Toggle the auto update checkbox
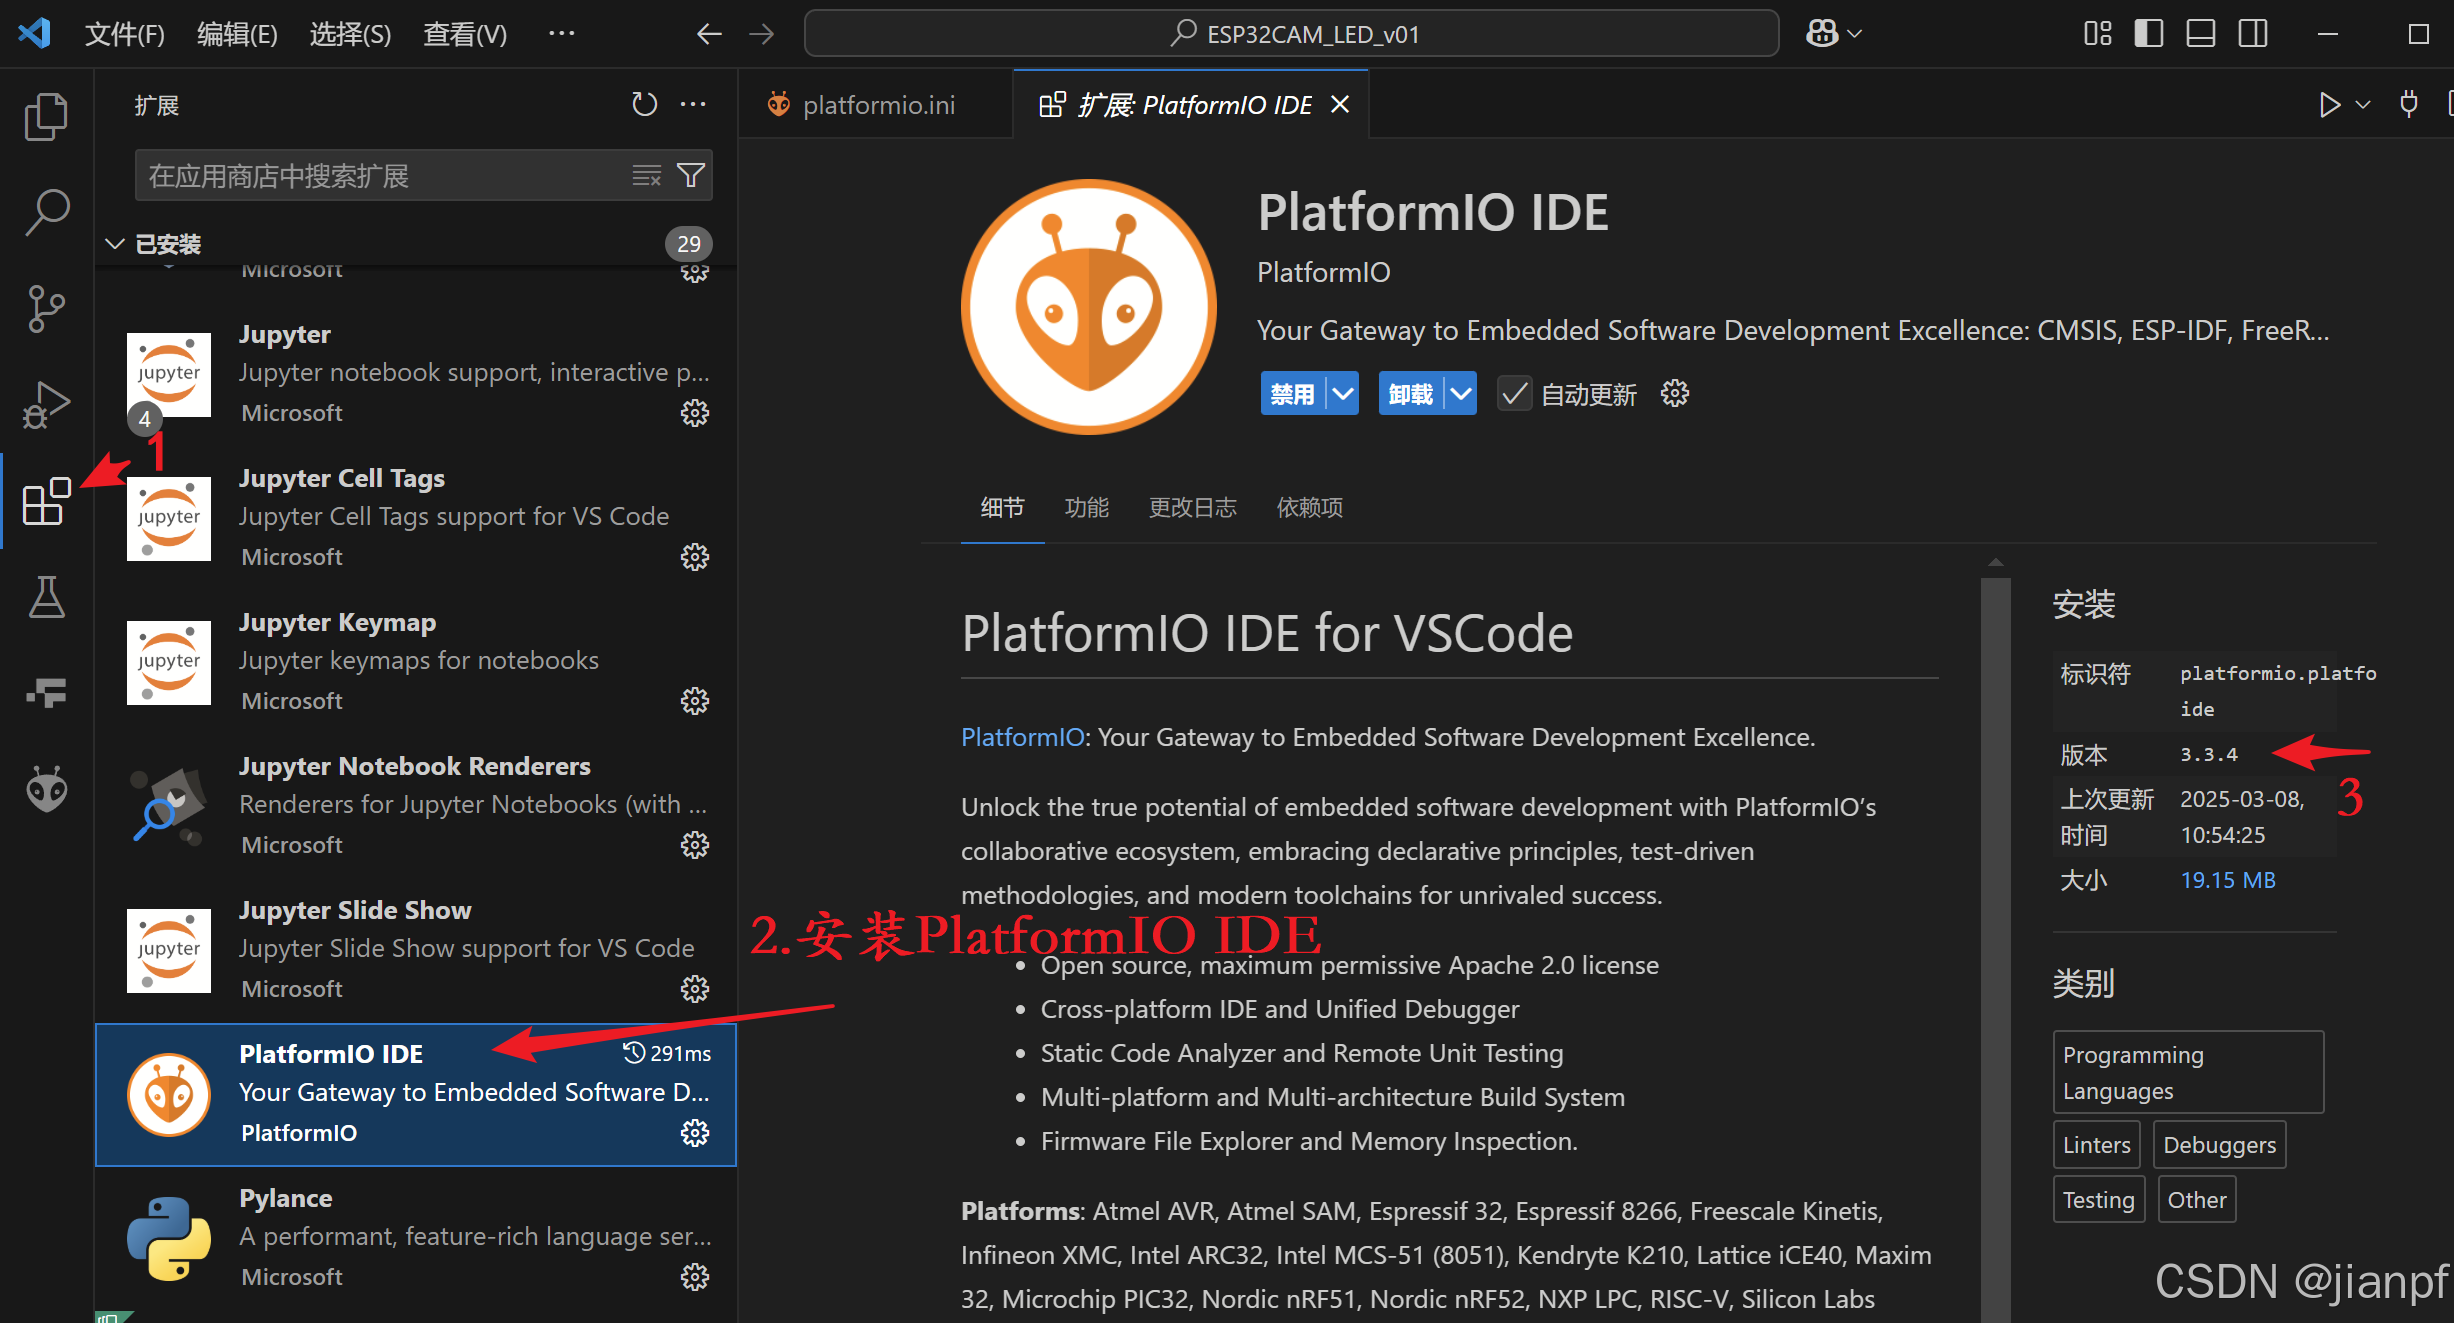Viewport: 2454px width, 1323px height. [x=1514, y=394]
